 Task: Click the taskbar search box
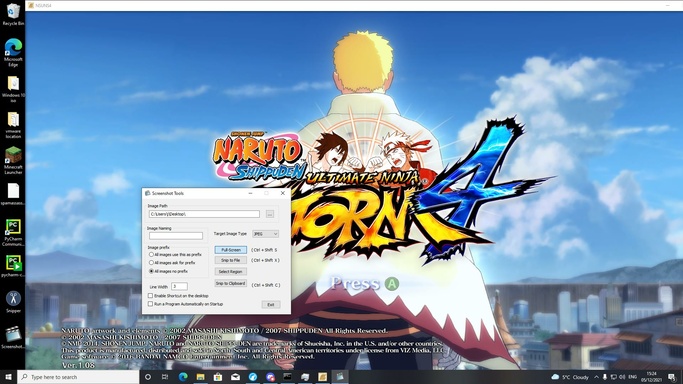(x=78, y=377)
